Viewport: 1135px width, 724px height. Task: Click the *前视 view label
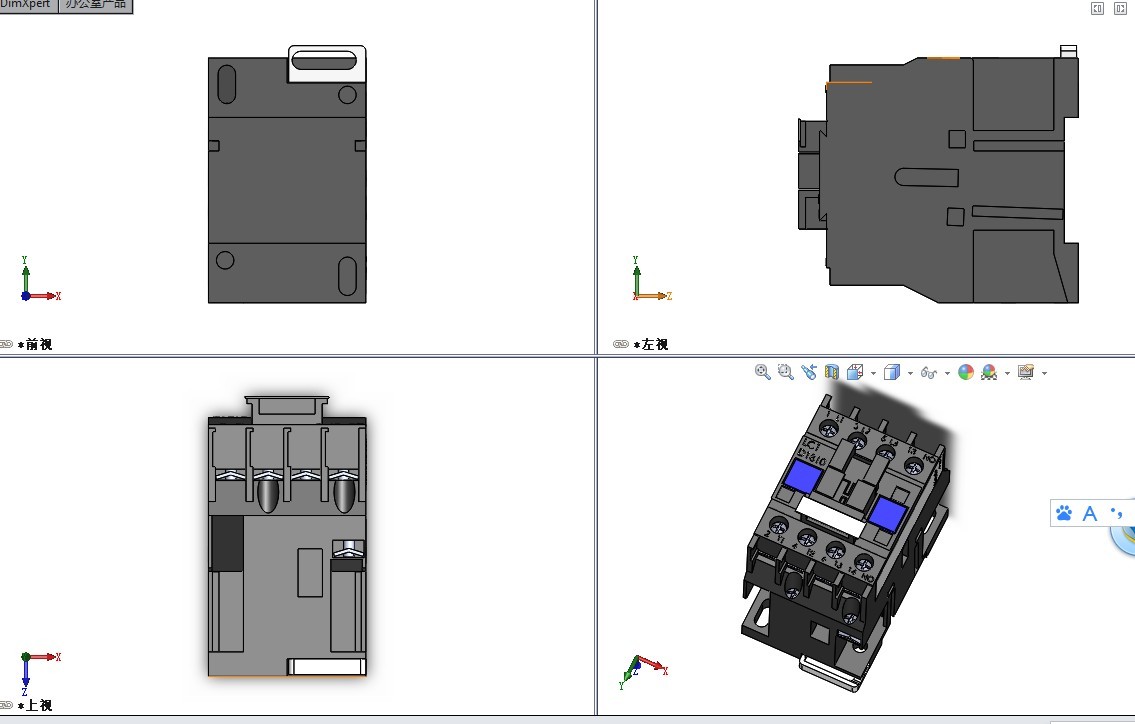(x=35, y=345)
